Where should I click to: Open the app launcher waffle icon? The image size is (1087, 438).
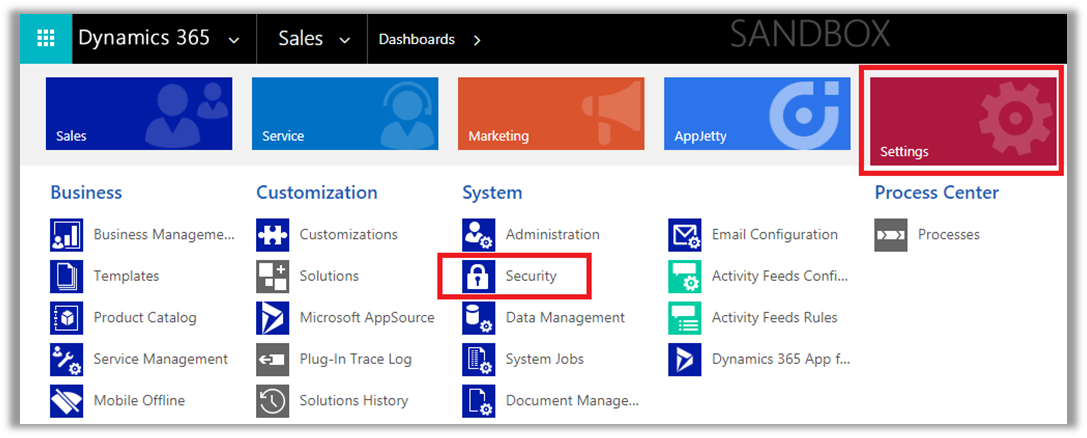click(x=45, y=39)
